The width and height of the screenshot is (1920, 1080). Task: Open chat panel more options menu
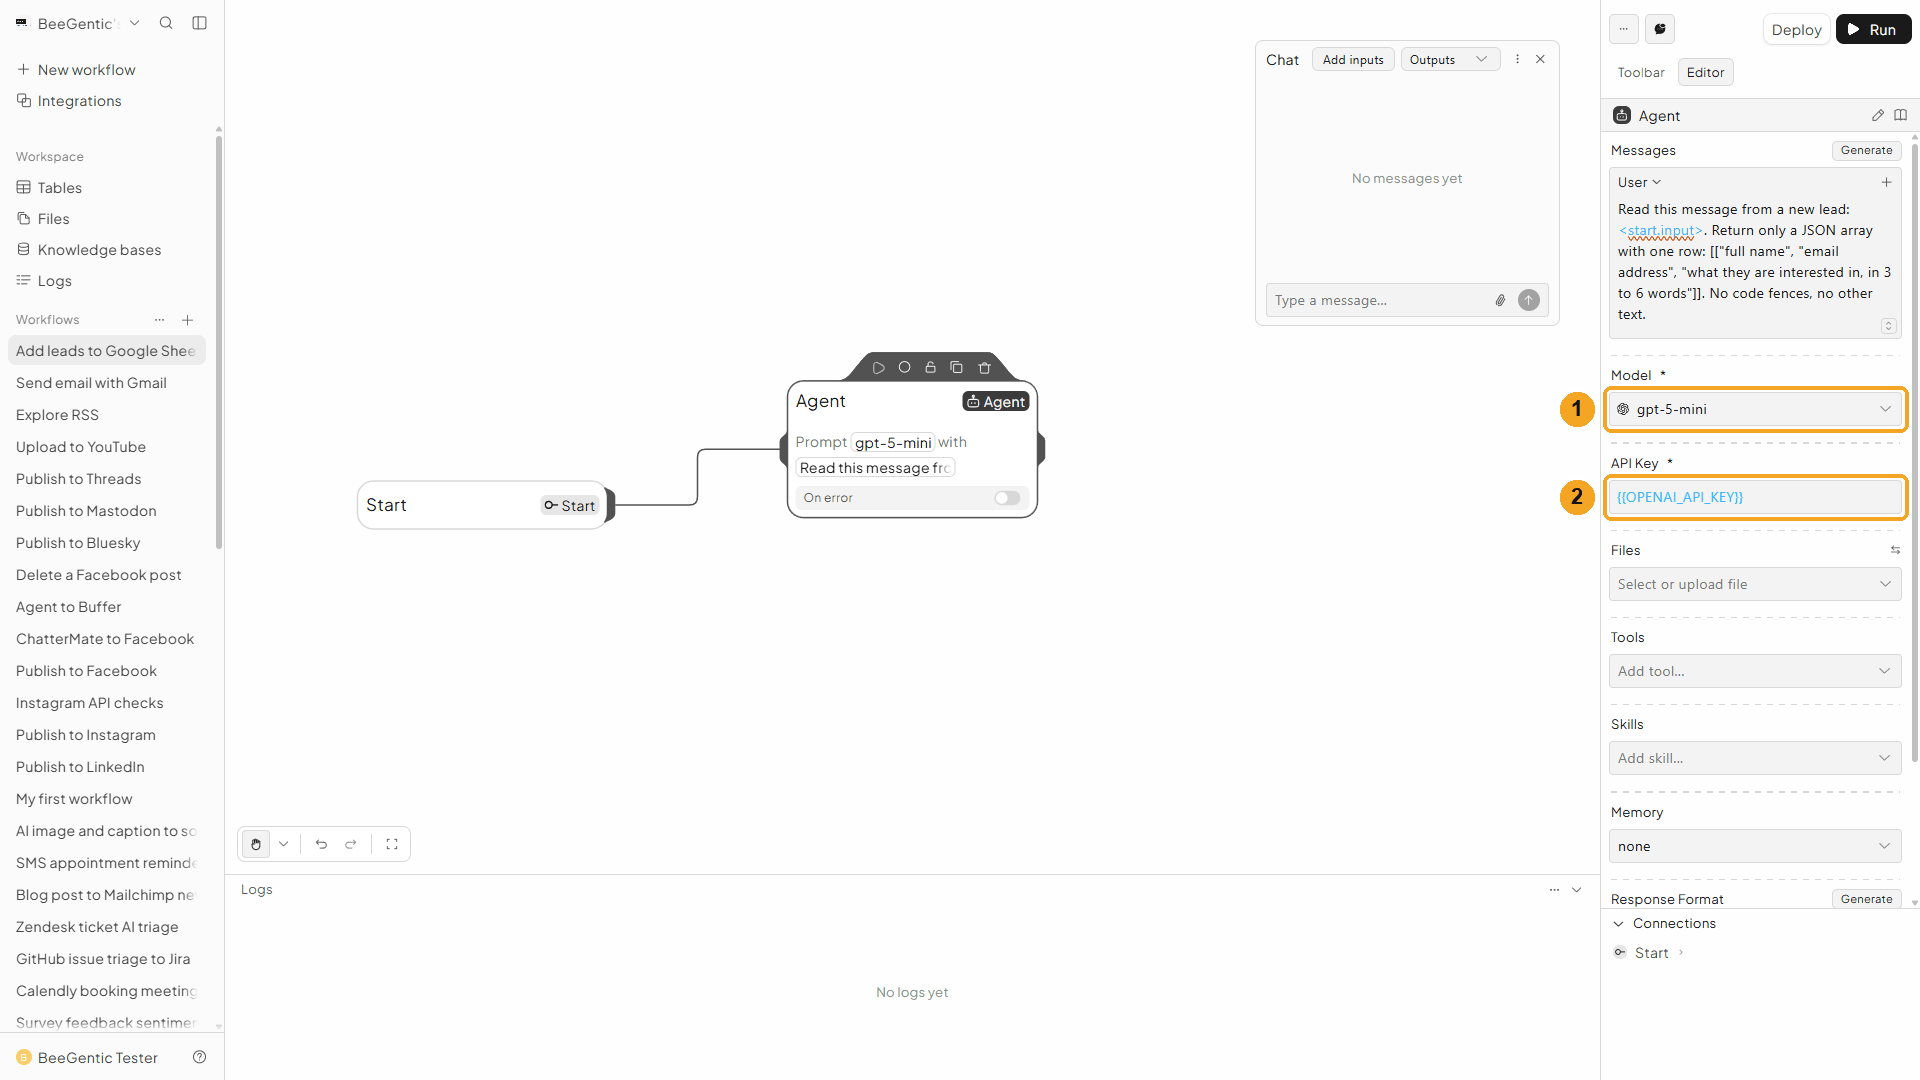pos(1517,59)
